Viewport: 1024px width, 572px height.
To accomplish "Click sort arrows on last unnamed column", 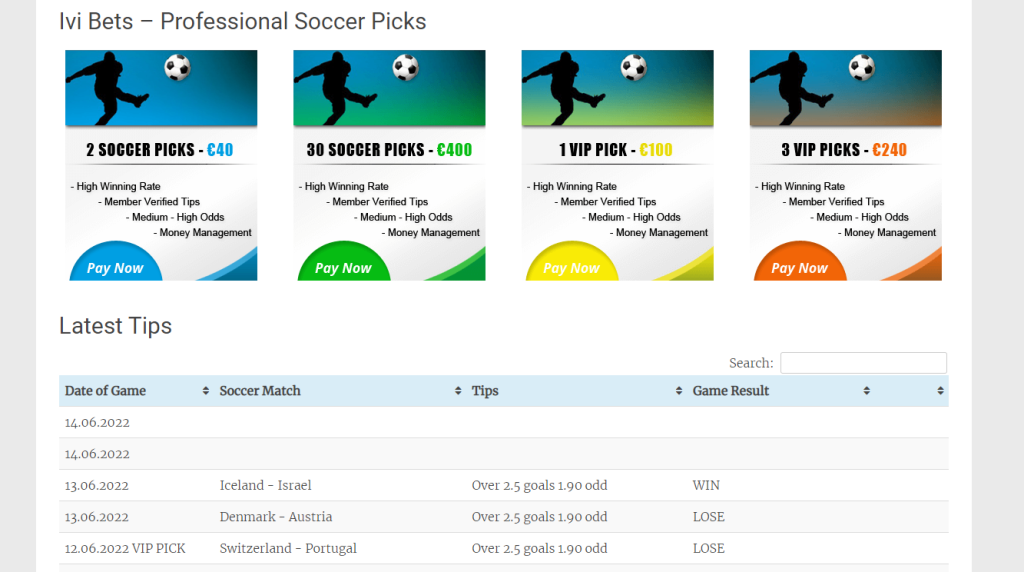I will (x=940, y=390).
